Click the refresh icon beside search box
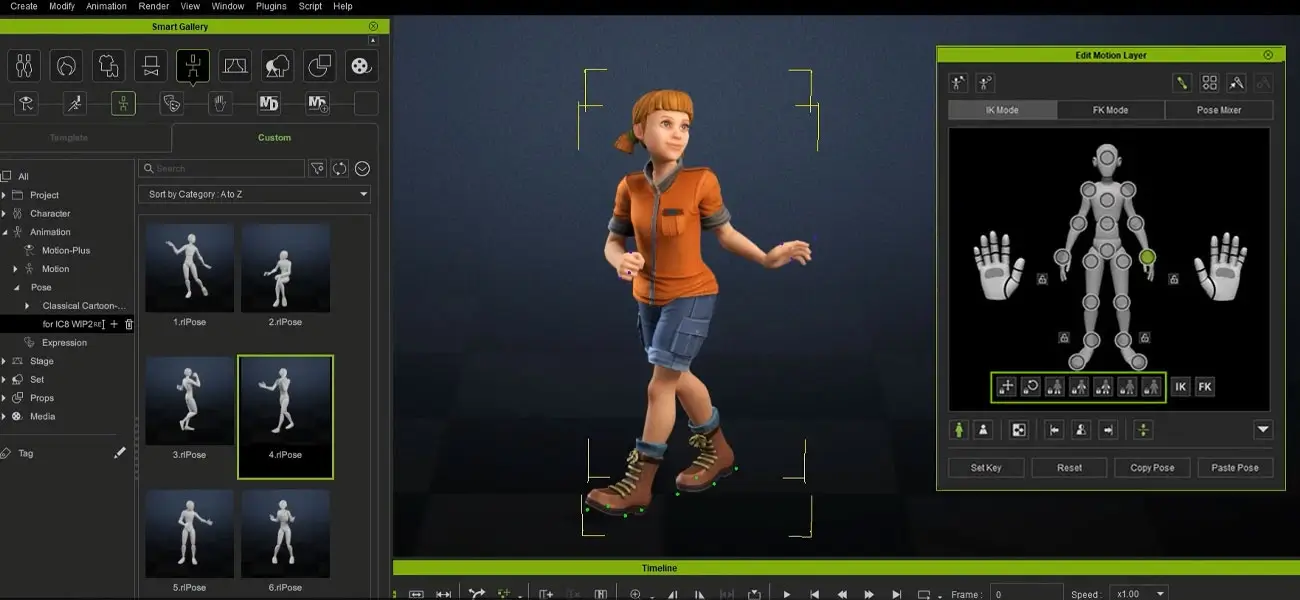Screen dimensions: 1300x600 tap(340, 169)
